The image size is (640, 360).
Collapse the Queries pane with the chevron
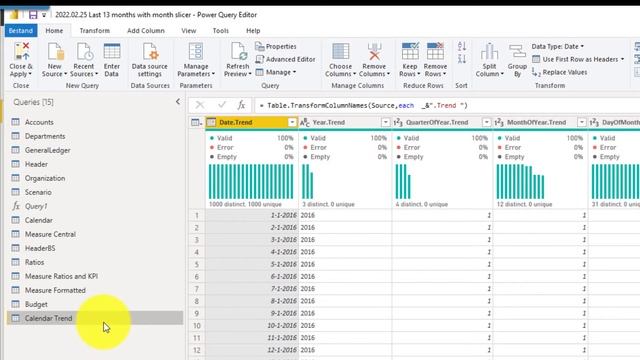click(x=178, y=102)
